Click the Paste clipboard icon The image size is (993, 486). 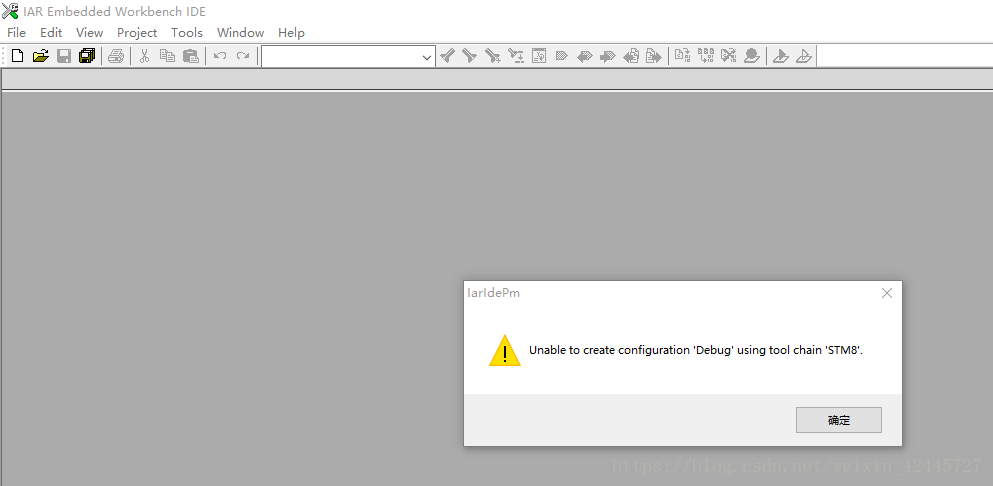pos(191,56)
